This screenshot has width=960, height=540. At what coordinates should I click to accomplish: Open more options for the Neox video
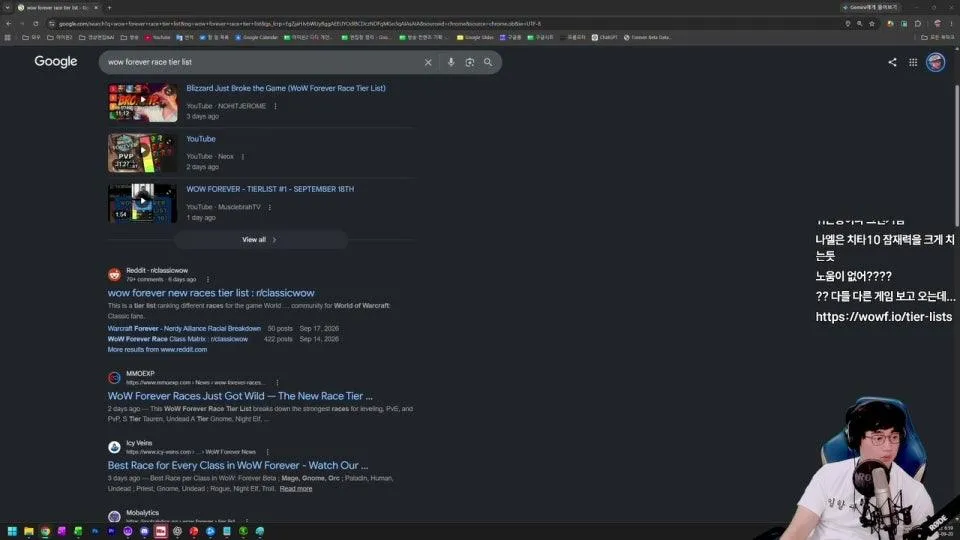[x=243, y=157]
